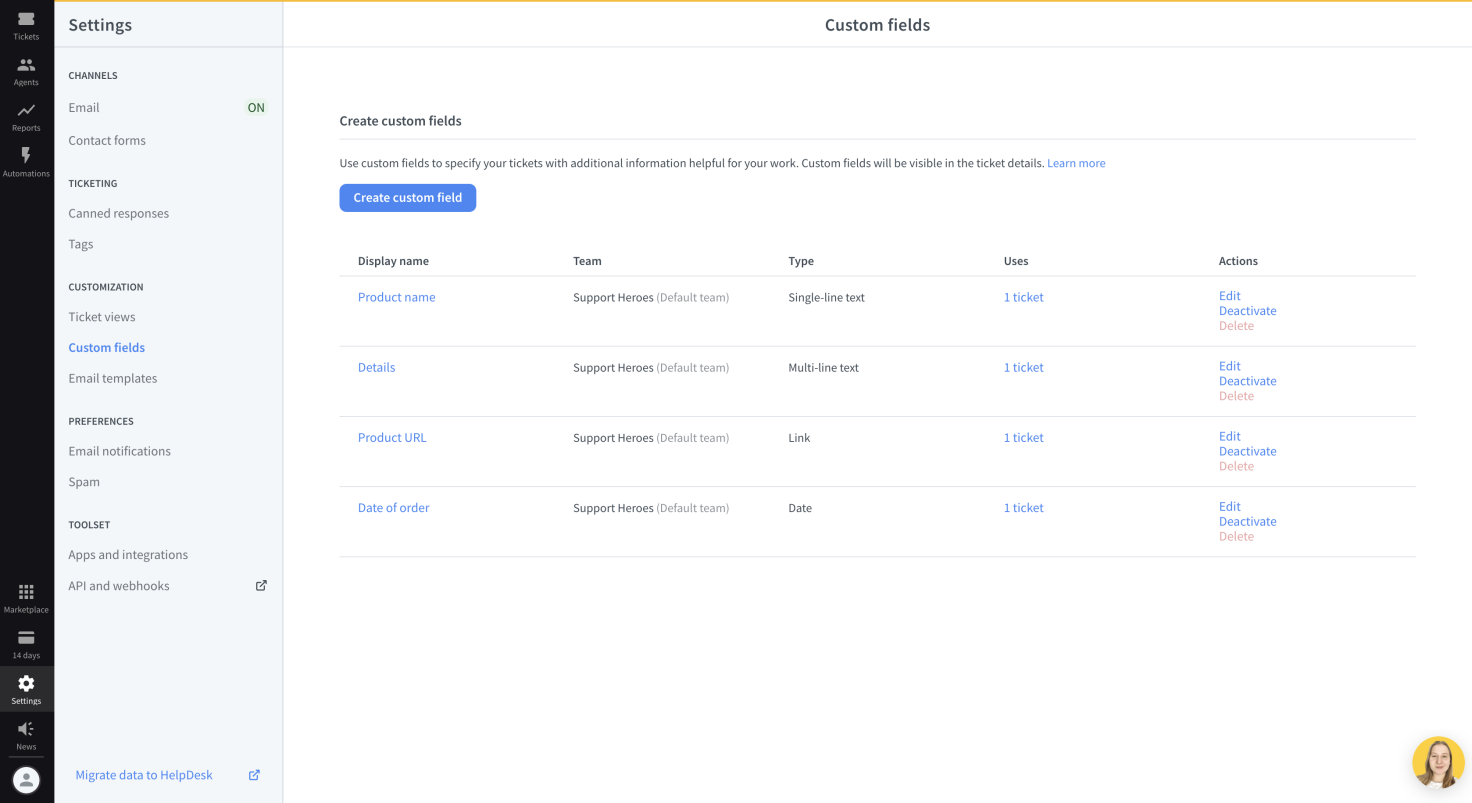Screen dimensions: 1472x803
Task: View 1 ticket for Details
Action: coord(1024,367)
